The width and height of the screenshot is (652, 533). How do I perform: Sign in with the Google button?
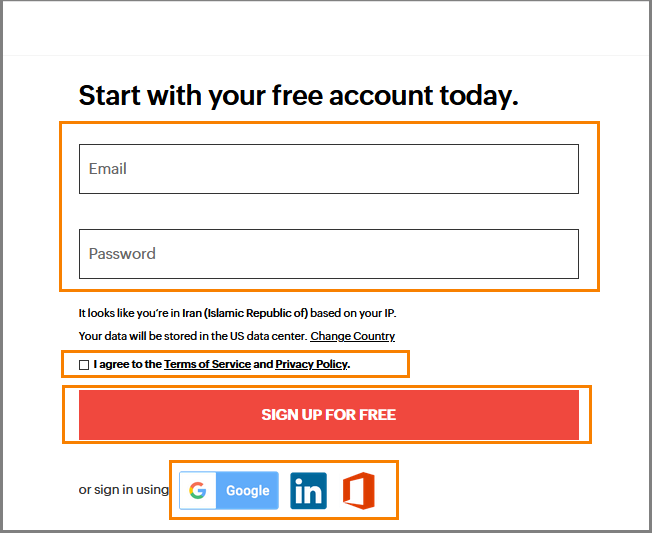click(x=229, y=490)
